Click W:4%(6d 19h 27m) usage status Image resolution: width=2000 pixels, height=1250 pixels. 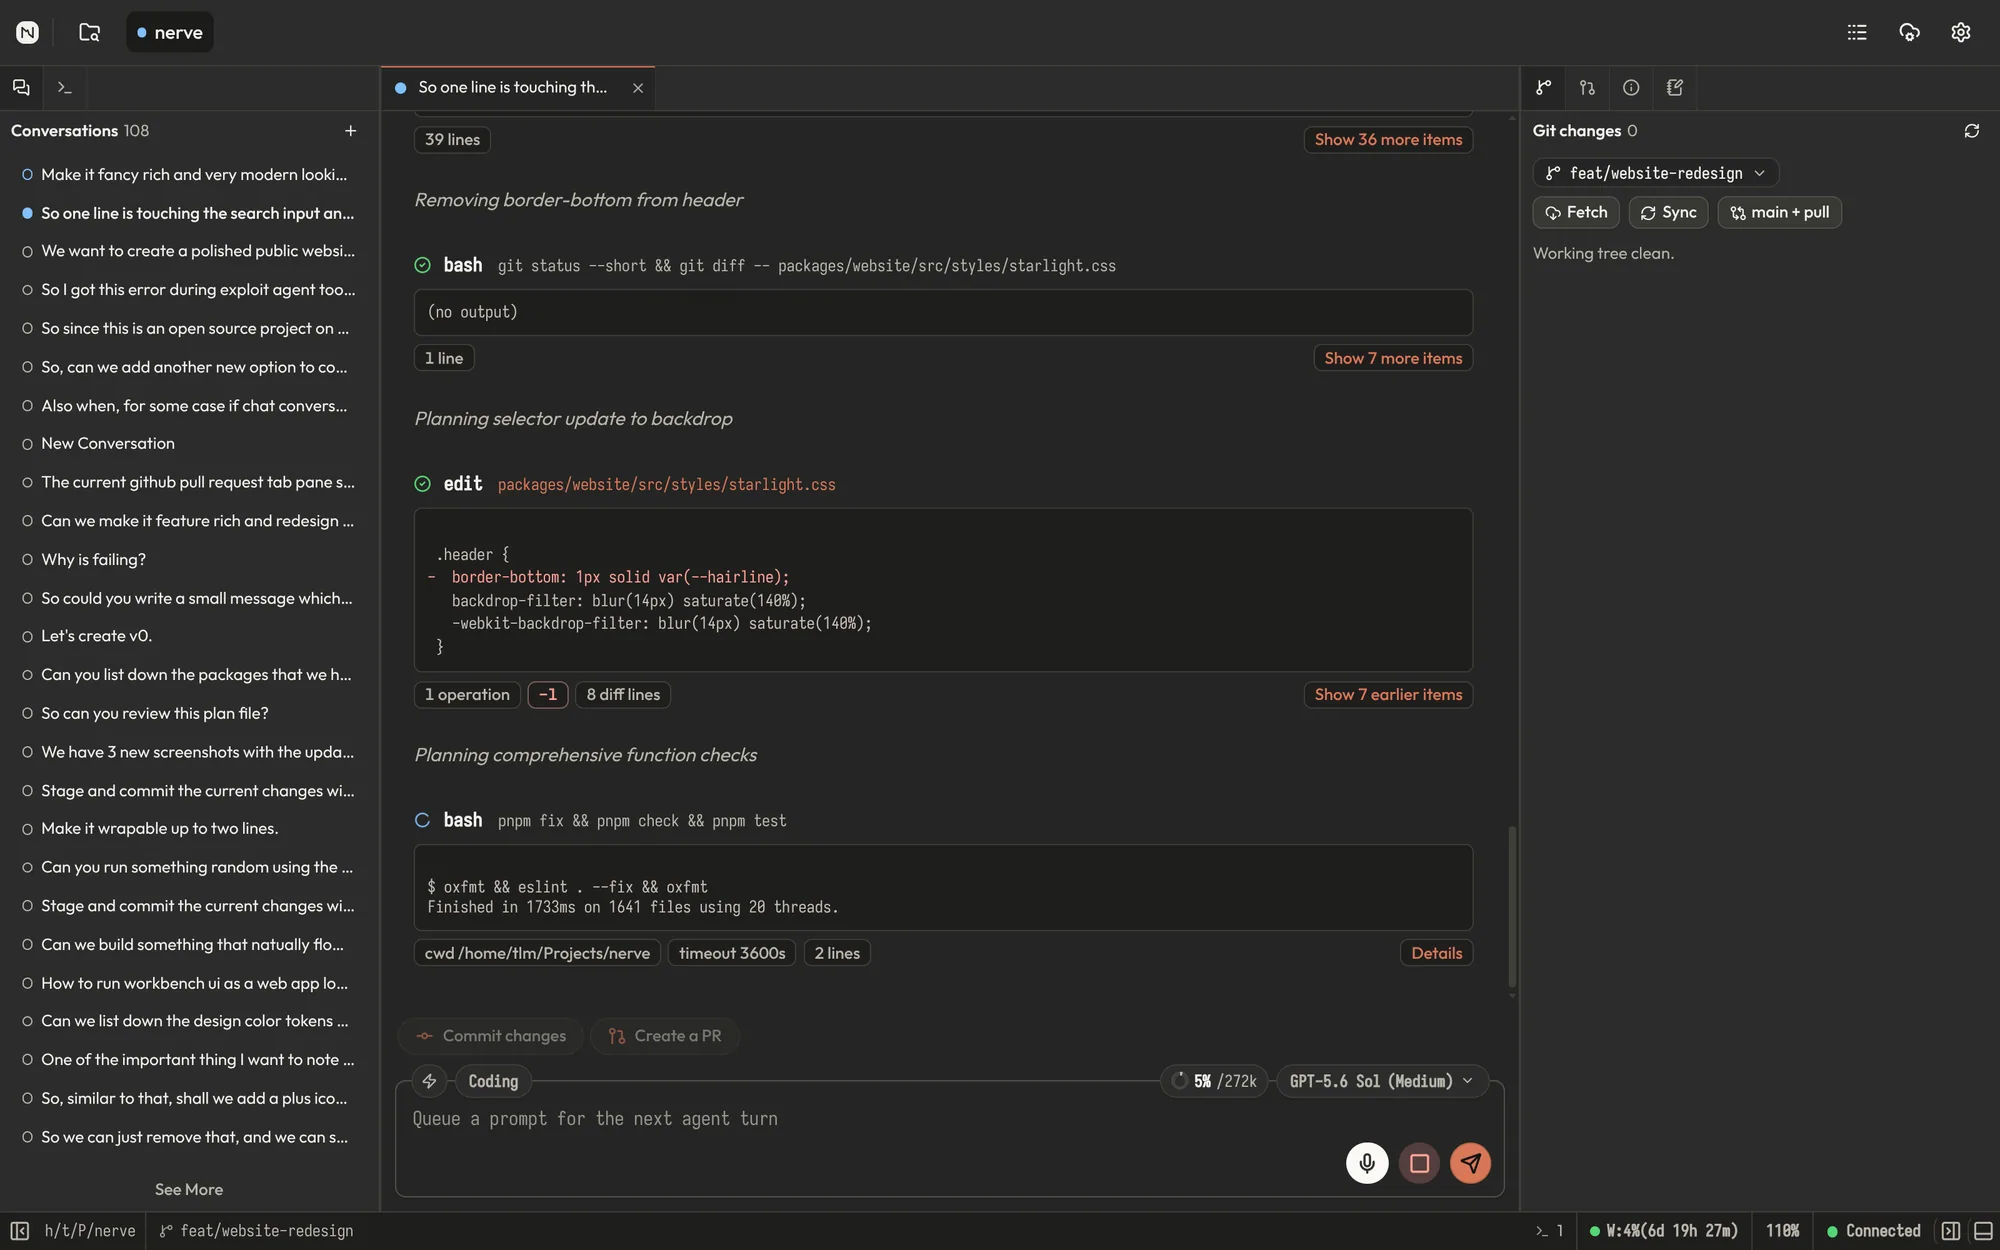click(1664, 1231)
